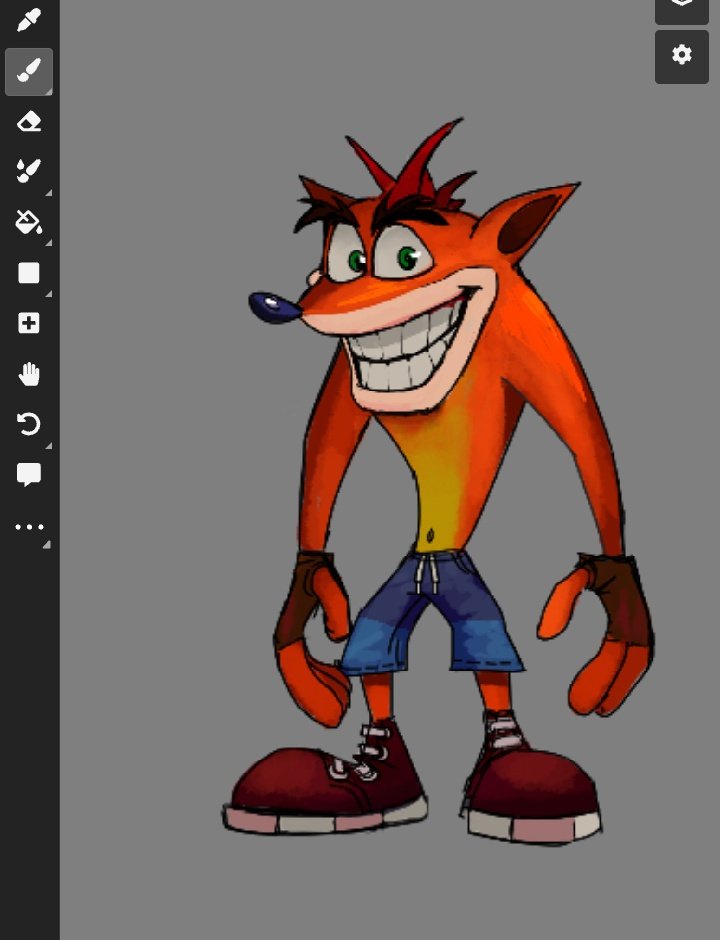Select the Paintbrush tool
This screenshot has height=940, width=720.
point(29,71)
